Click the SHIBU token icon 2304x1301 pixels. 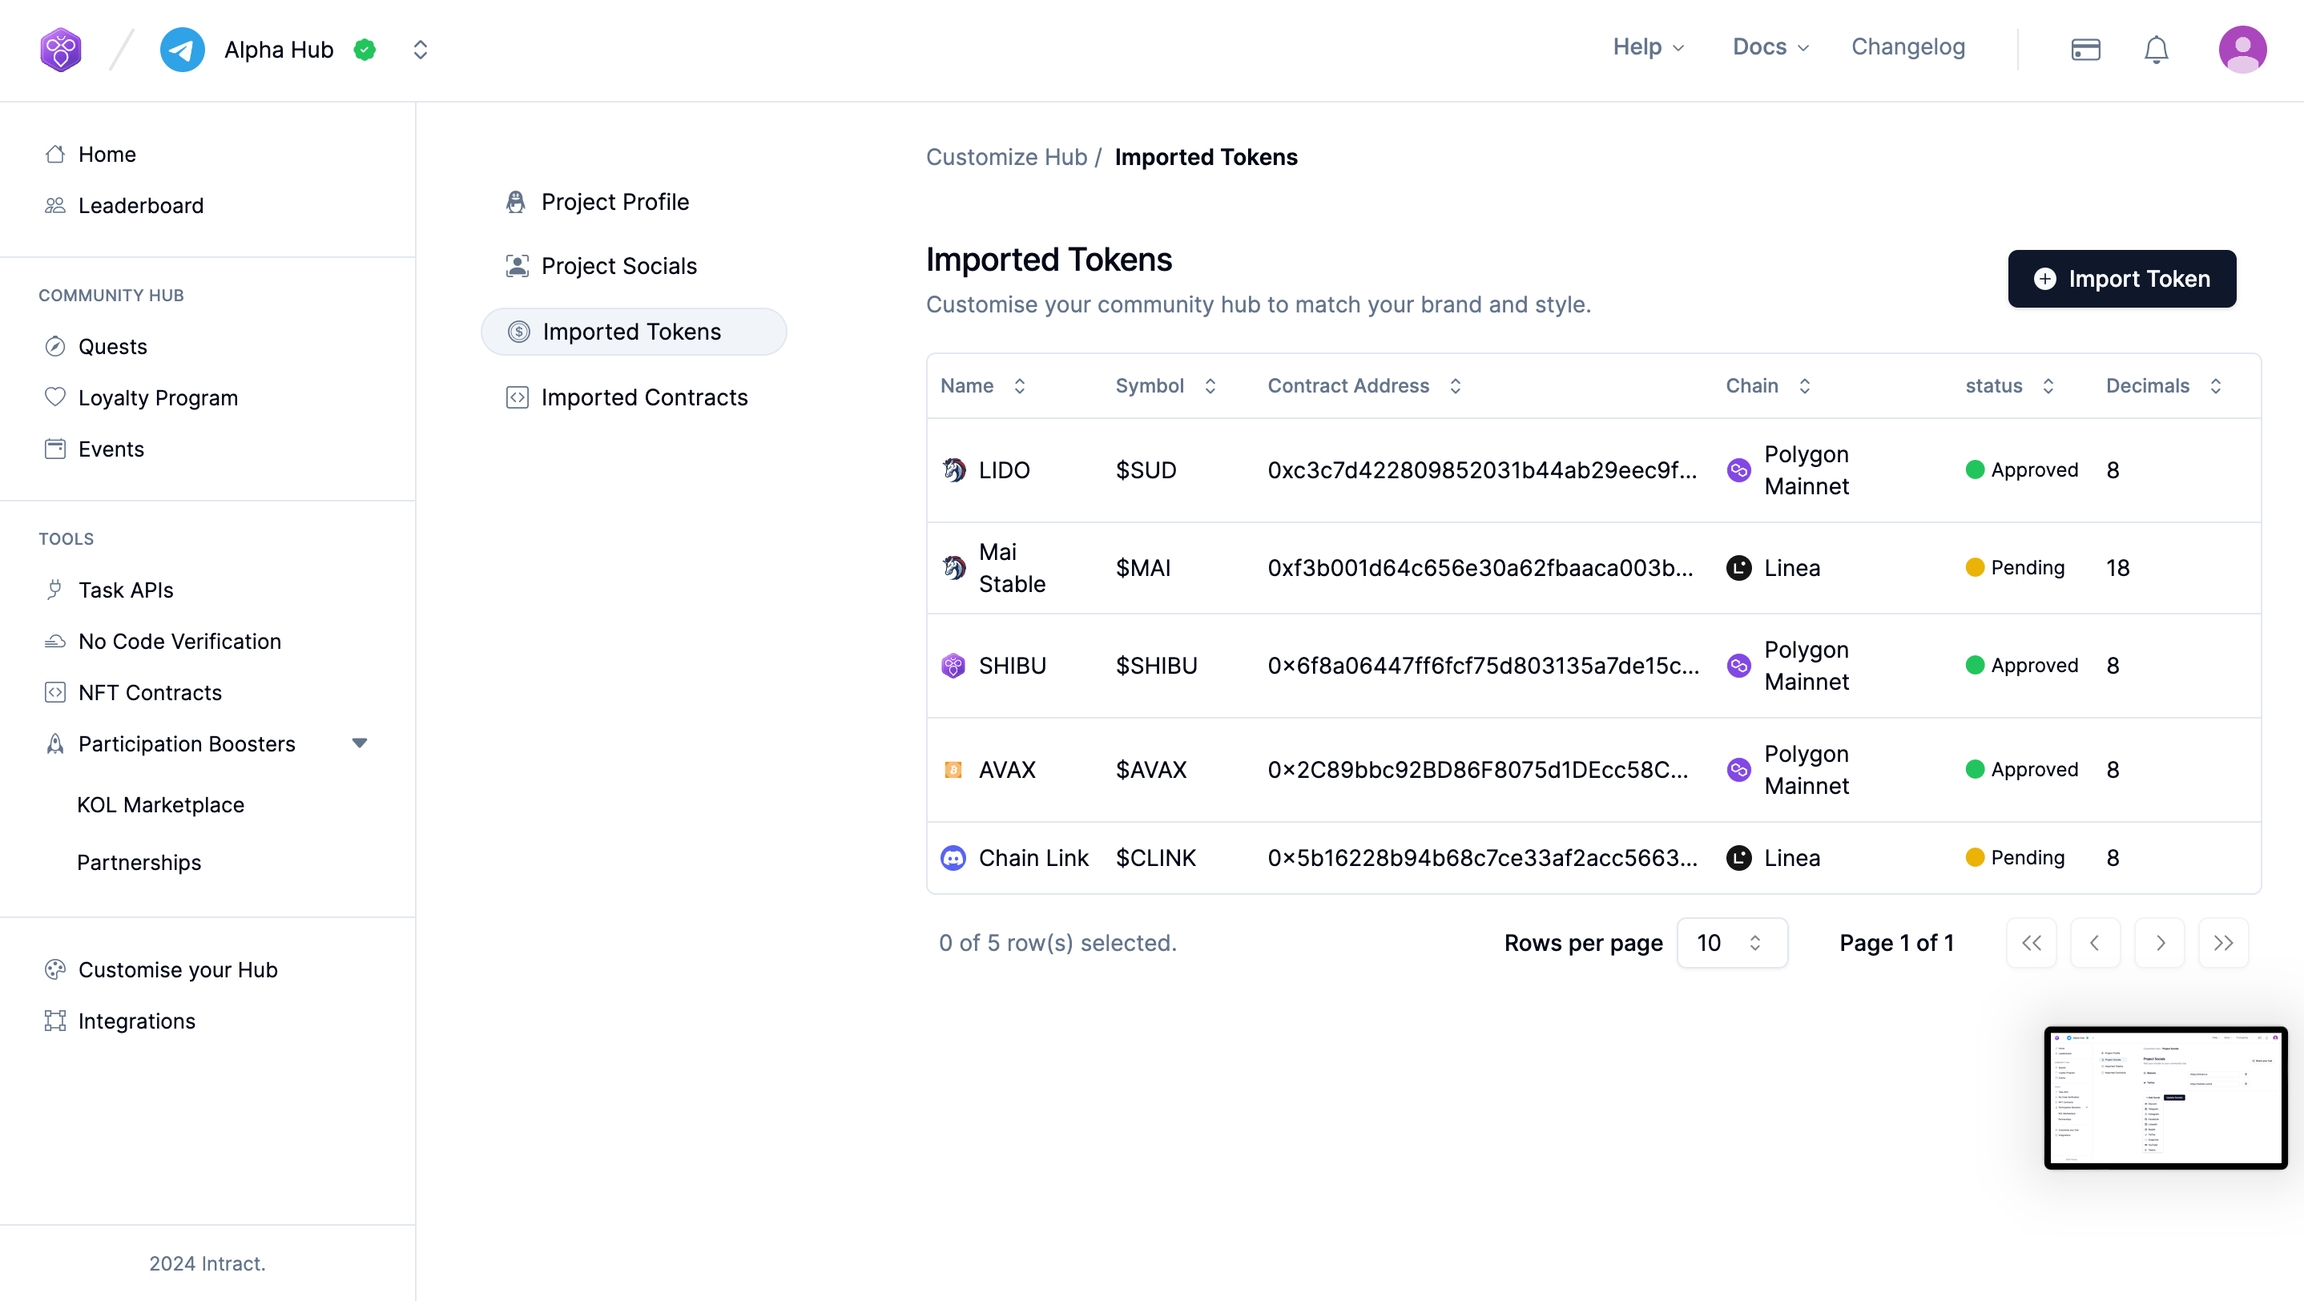coord(953,666)
